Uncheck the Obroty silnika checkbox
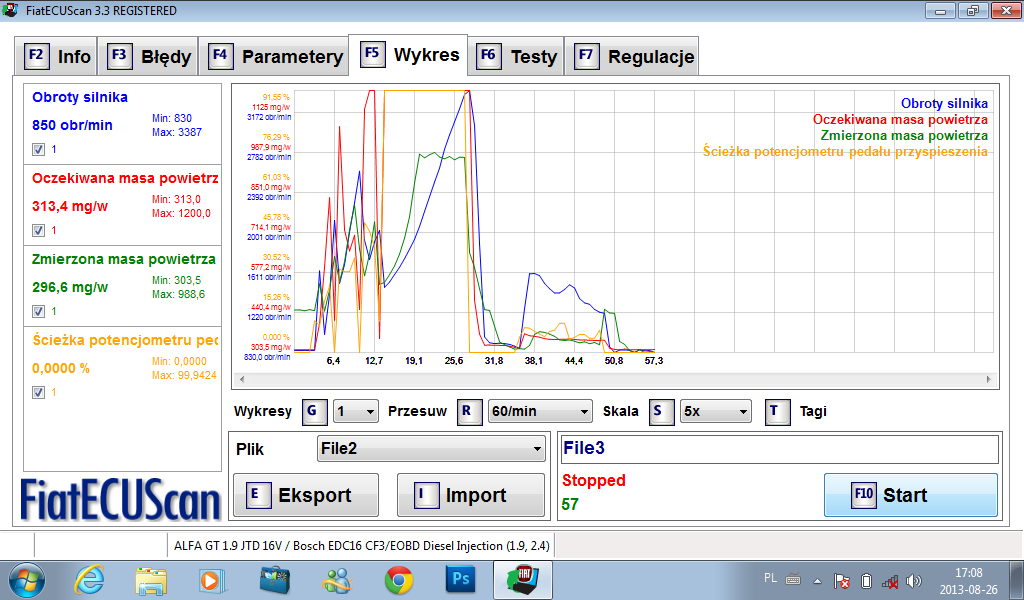Viewport: 1024px width, 600px height. [38, 149]
